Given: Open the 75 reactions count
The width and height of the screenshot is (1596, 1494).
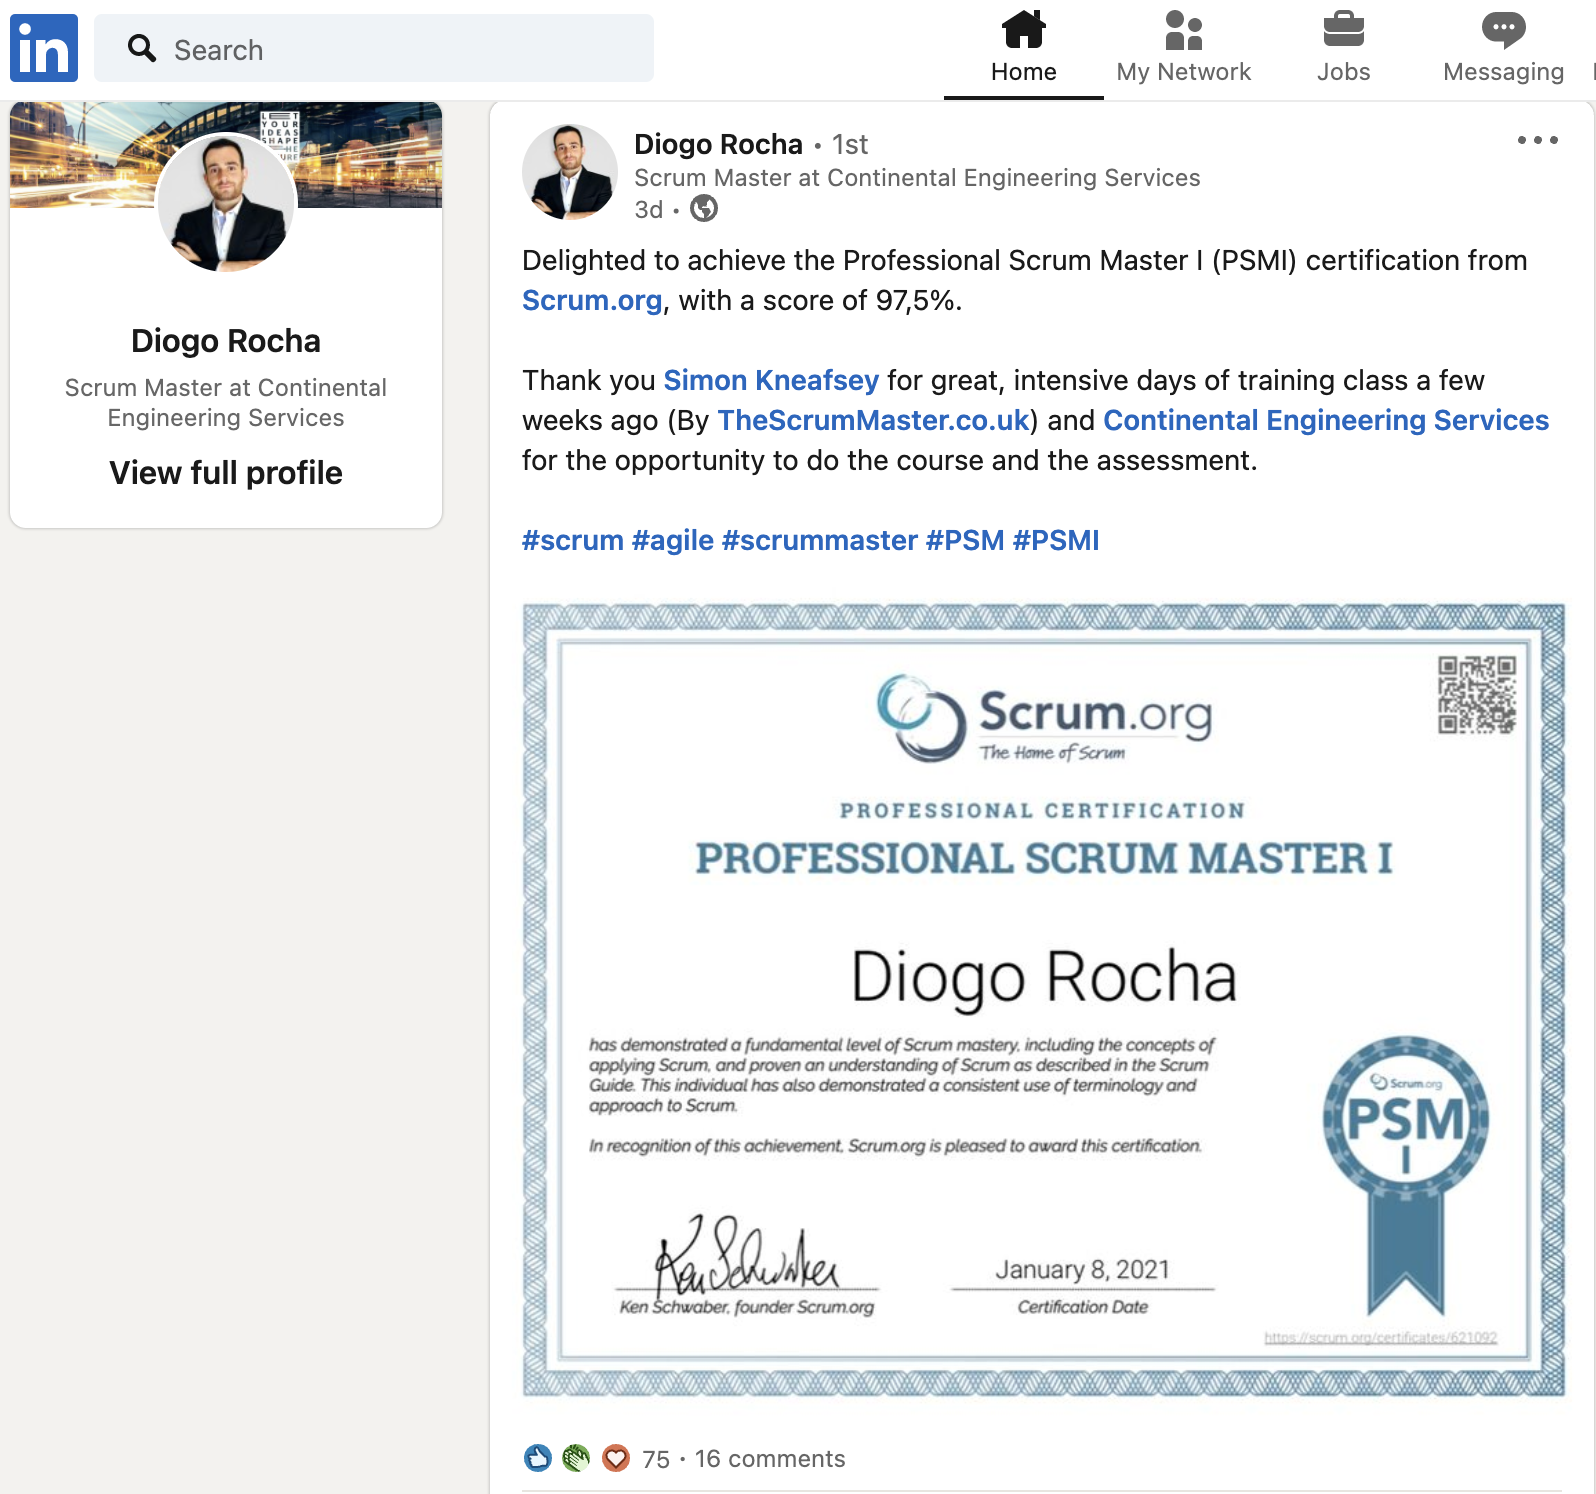Looking at the screenshot, I should tap(656, 1459).
